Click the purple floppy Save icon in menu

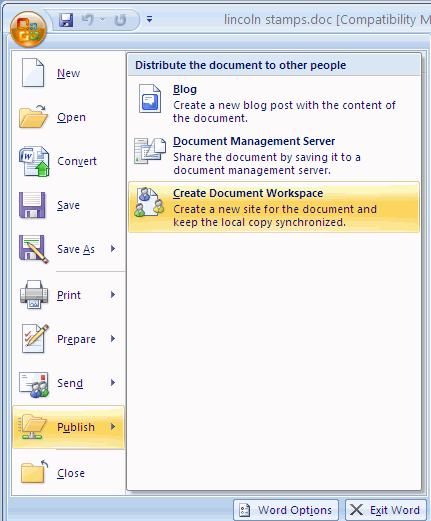(x=32, y=205)
